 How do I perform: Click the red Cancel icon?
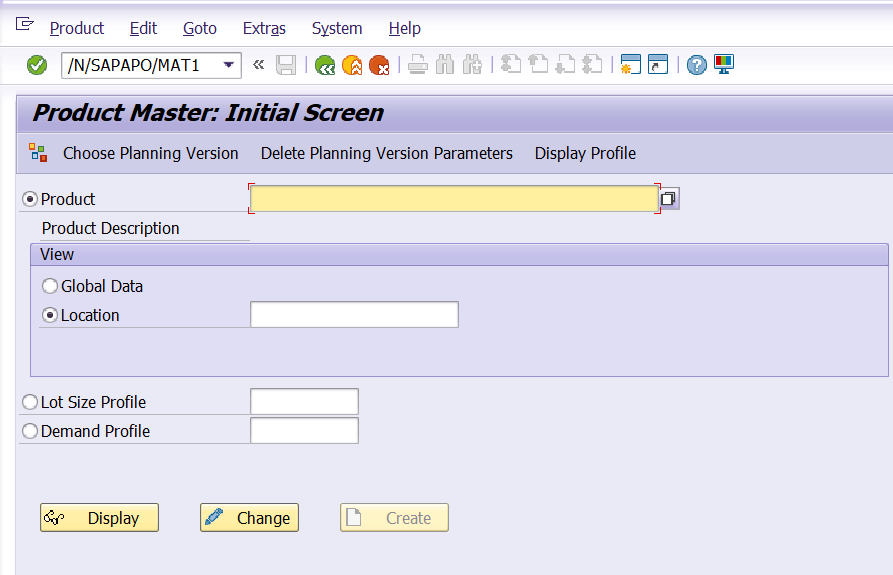379,65
